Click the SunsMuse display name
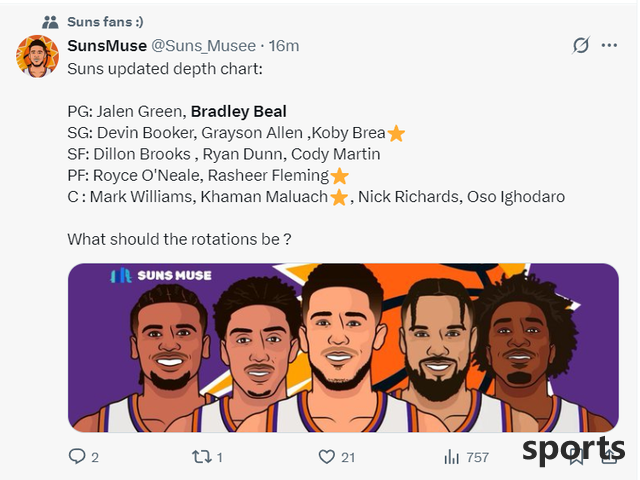Viewport: 640px width, 480px height. [x=107, y=46]
